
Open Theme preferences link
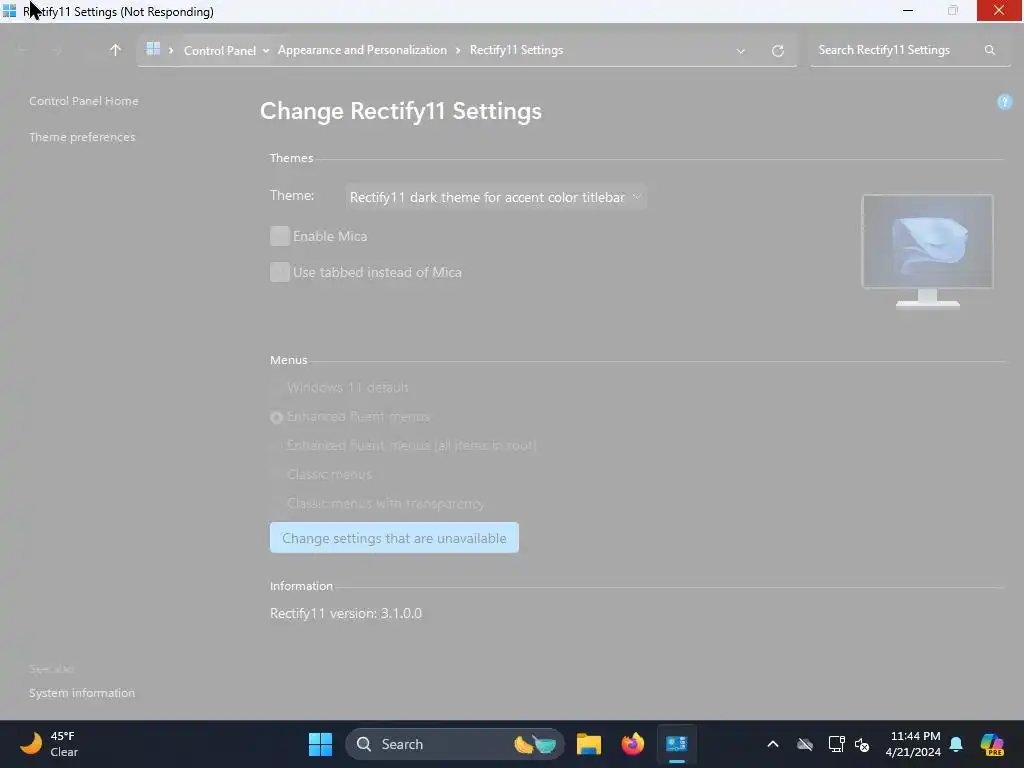click(x=82, y=137)
